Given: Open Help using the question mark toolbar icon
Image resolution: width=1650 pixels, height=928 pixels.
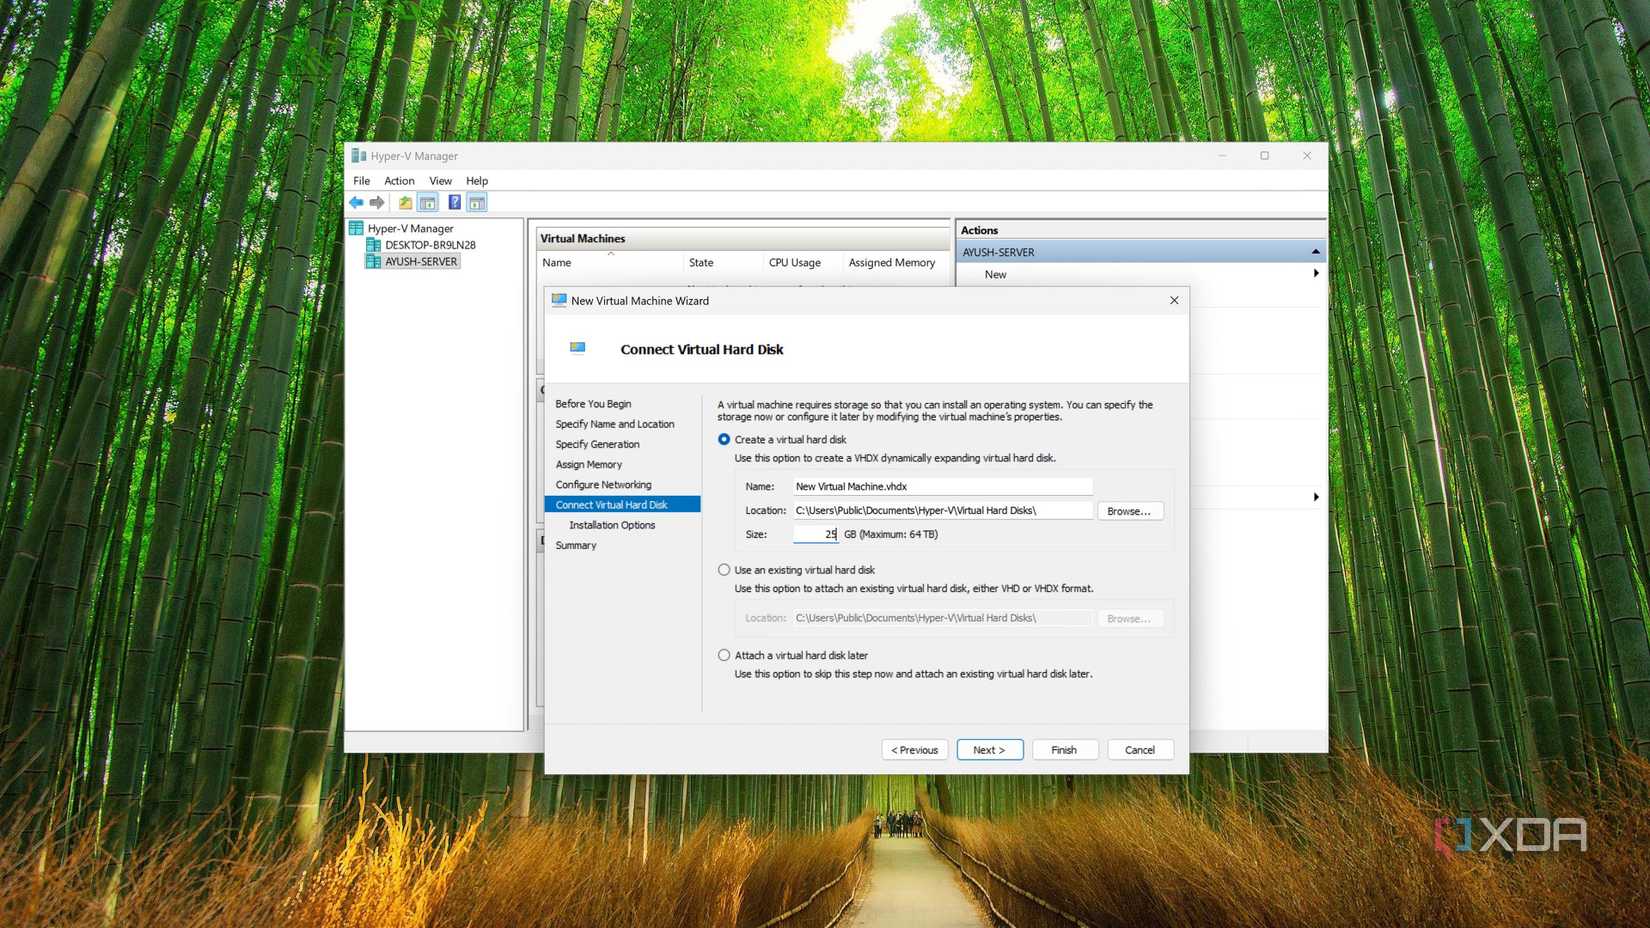Looking at the screenshot, I should (x=454, y=202).
